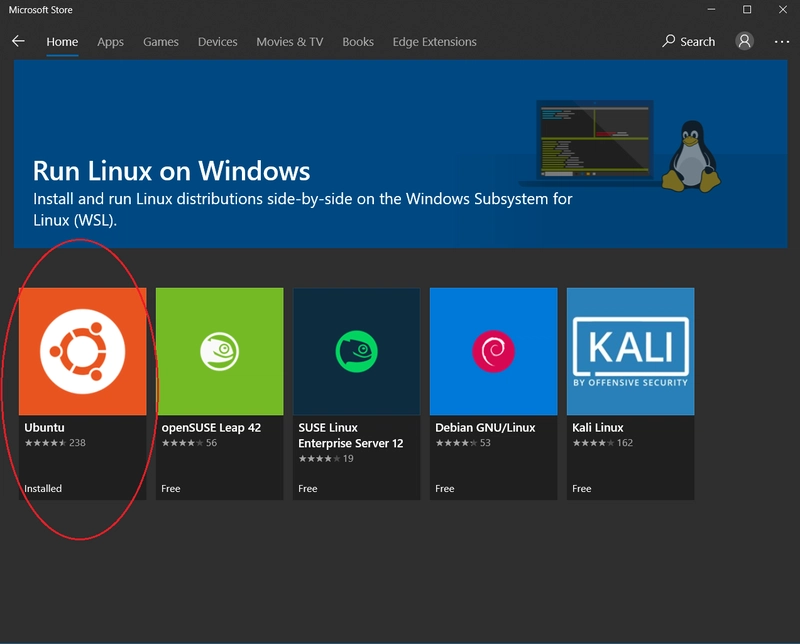
Task: Click the Run Linux on Windows banner heading
Action: pyautogui.click(x=171, y=170)
